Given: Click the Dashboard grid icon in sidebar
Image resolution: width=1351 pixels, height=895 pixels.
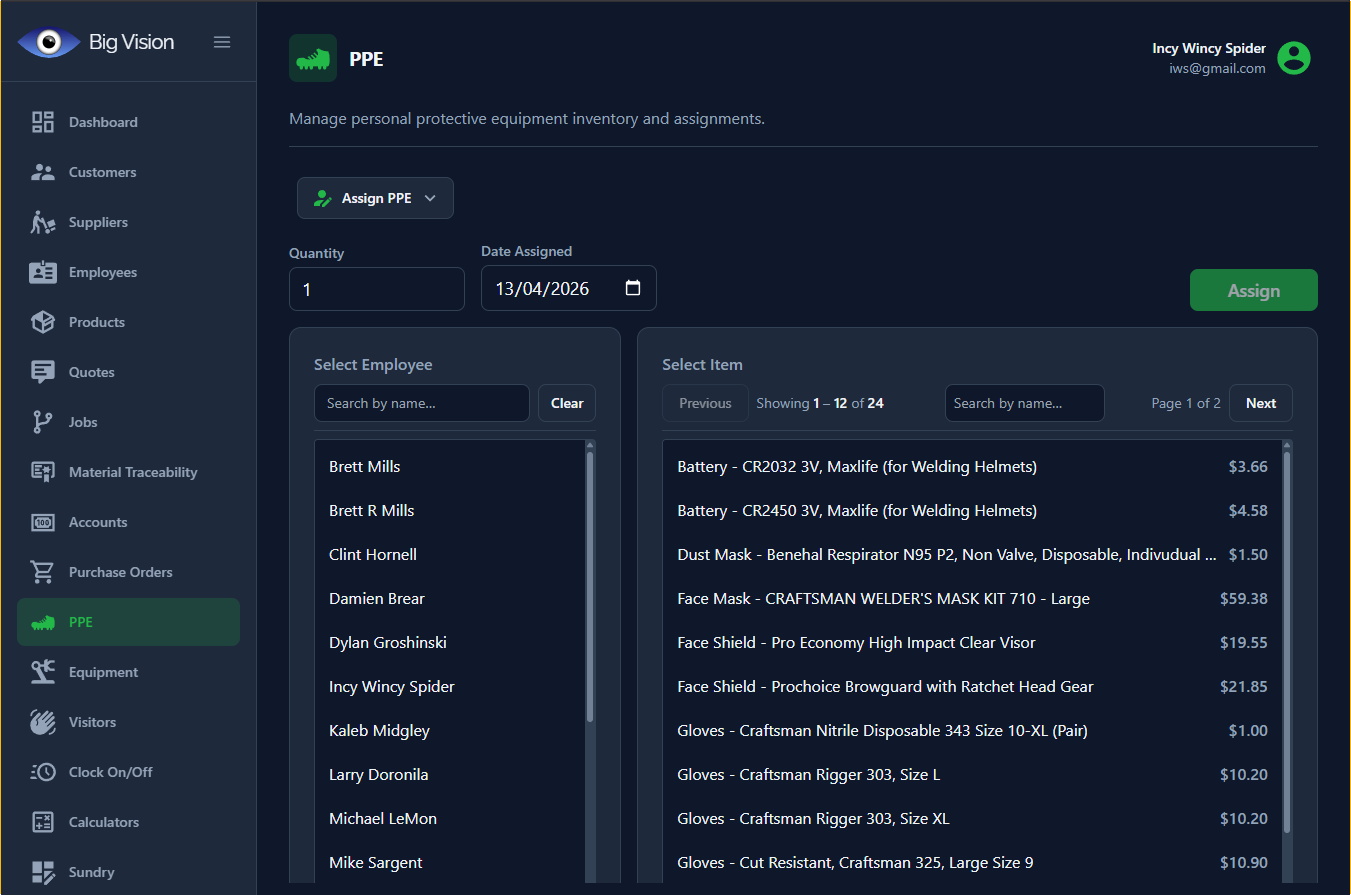Looking at the screenshot, I should tap(43, 122).
